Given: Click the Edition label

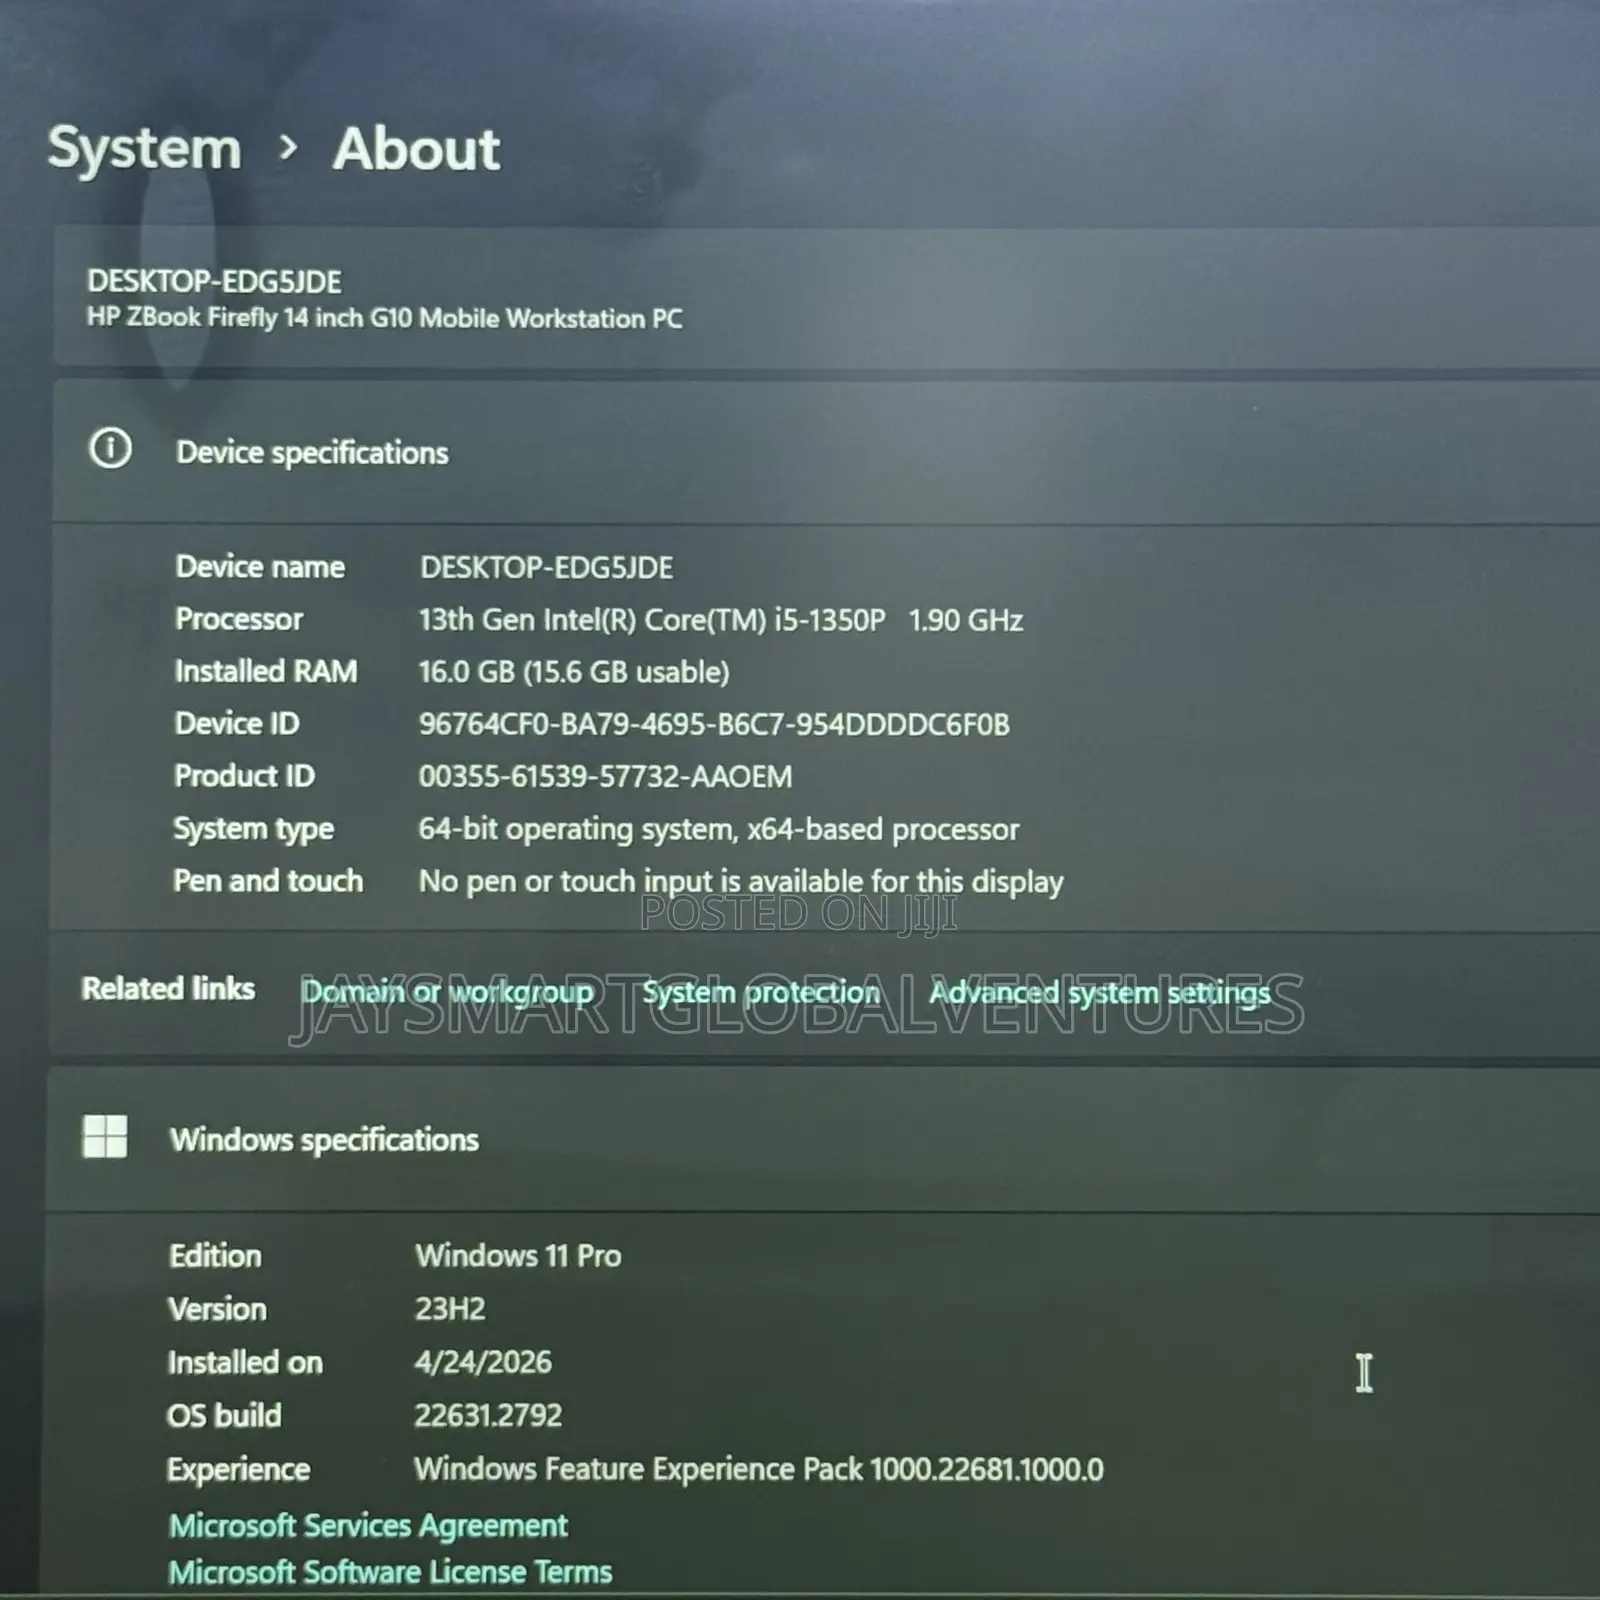Looking at the screenshot, I should pyautogui.click(x=215, y=1256).
